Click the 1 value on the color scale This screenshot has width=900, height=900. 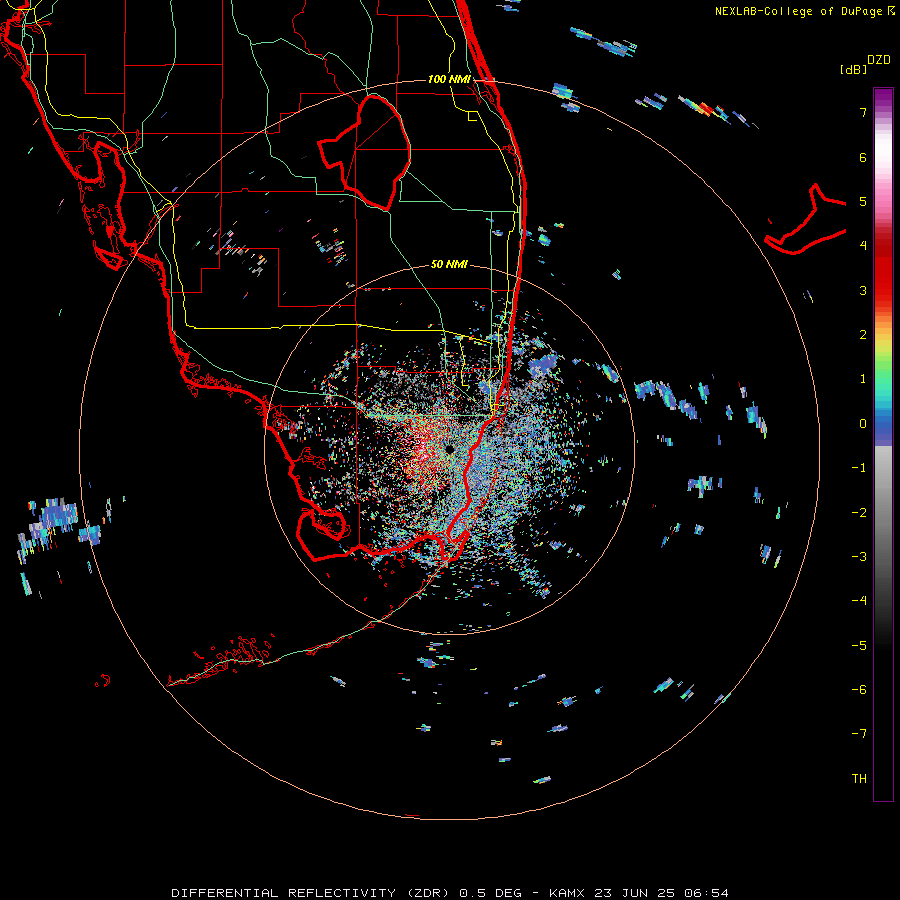pos(863,379)
